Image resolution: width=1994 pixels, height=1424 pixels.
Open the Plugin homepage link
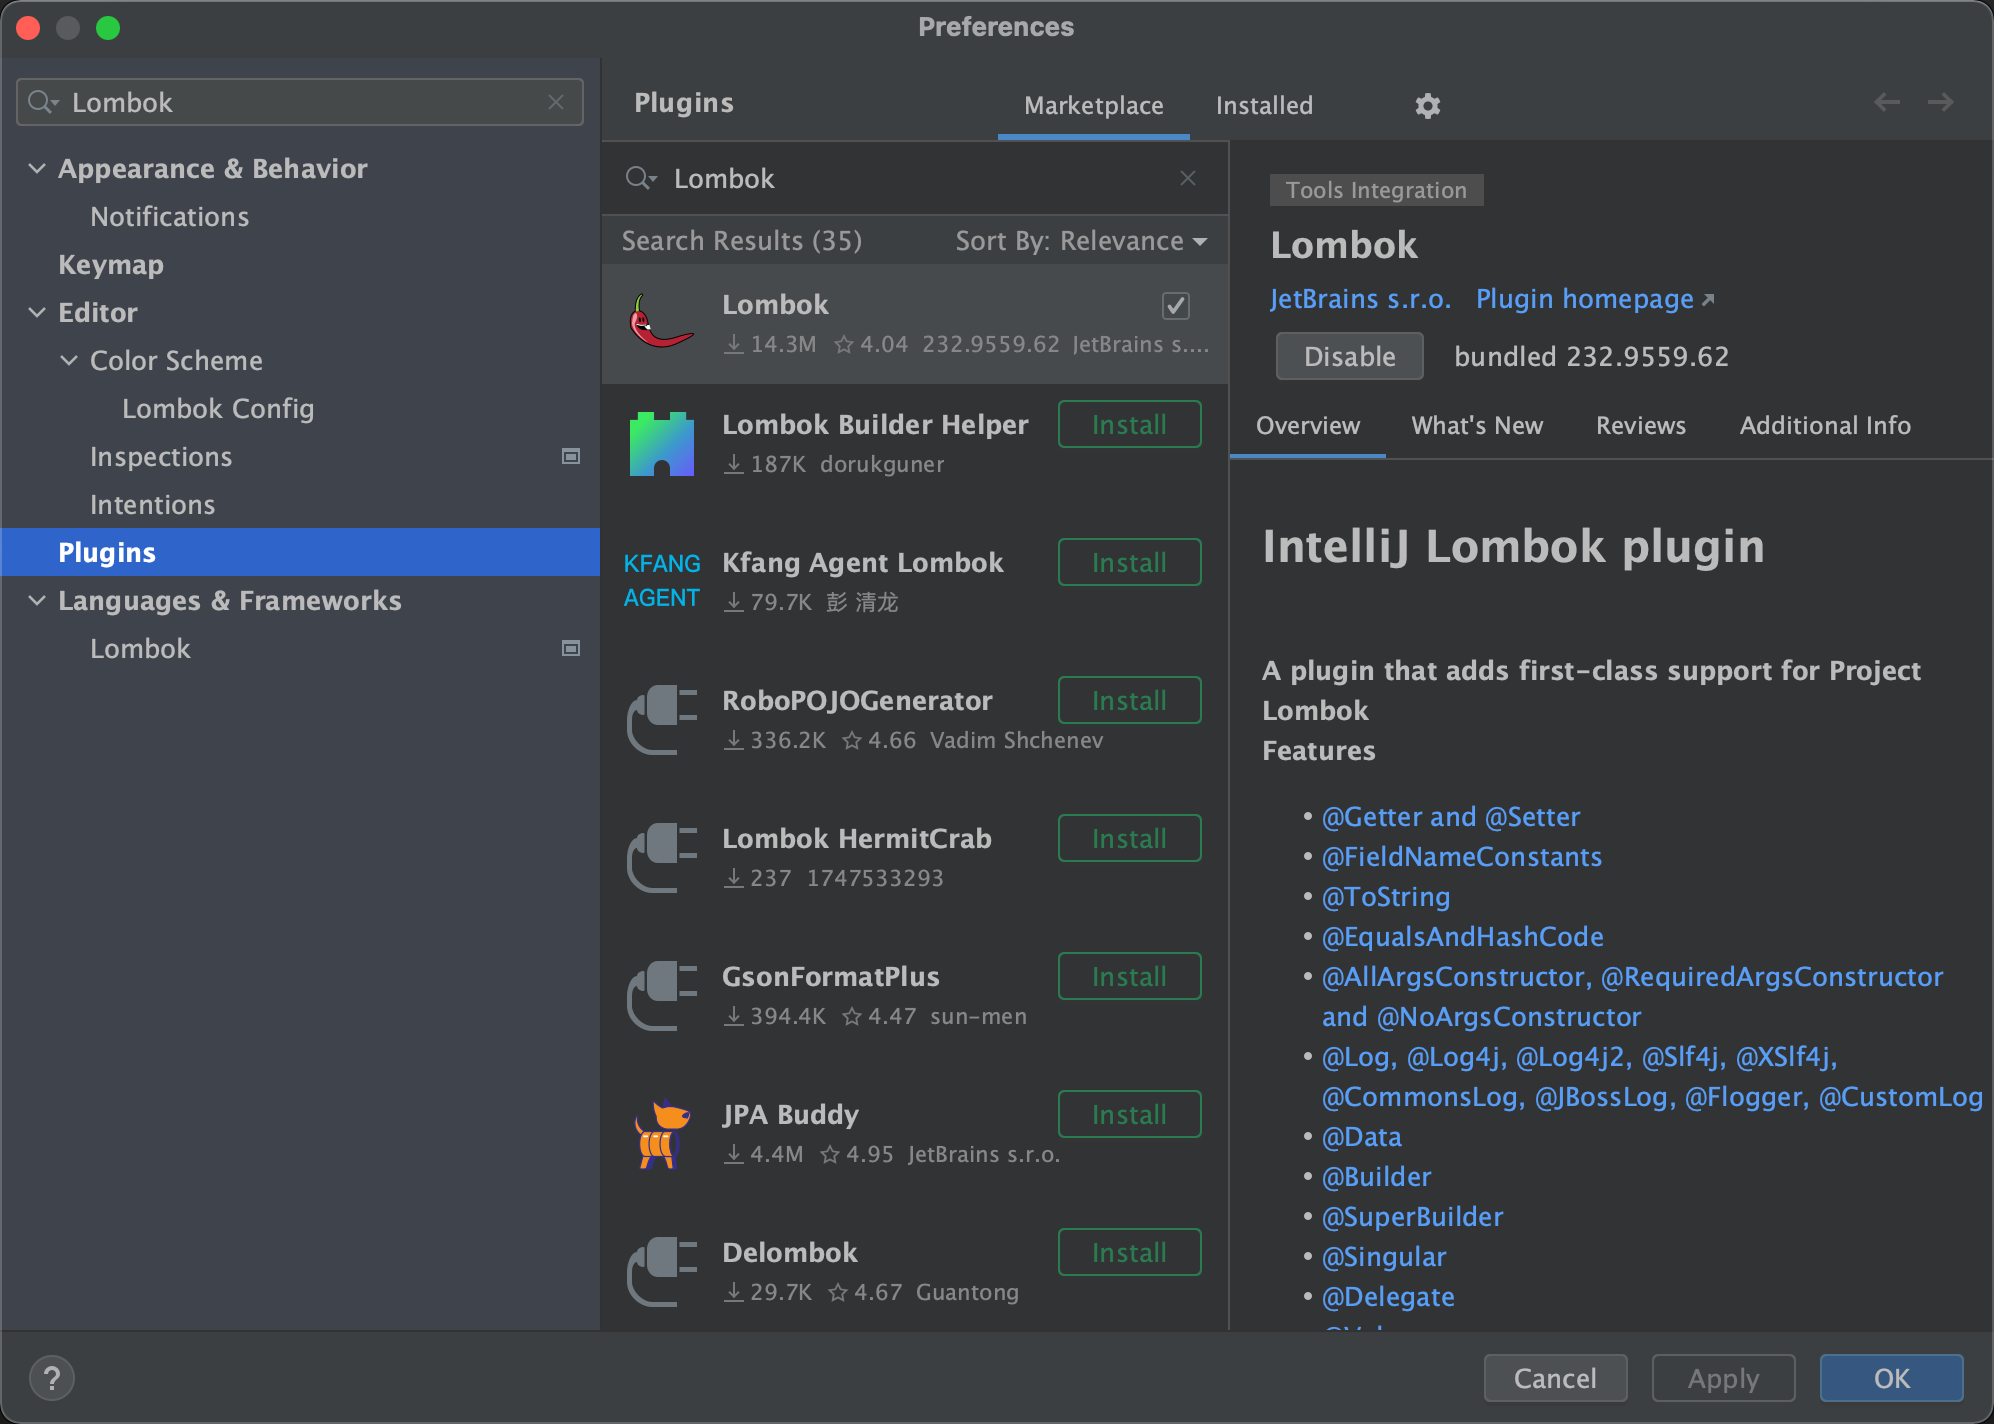click(1595, 299)
